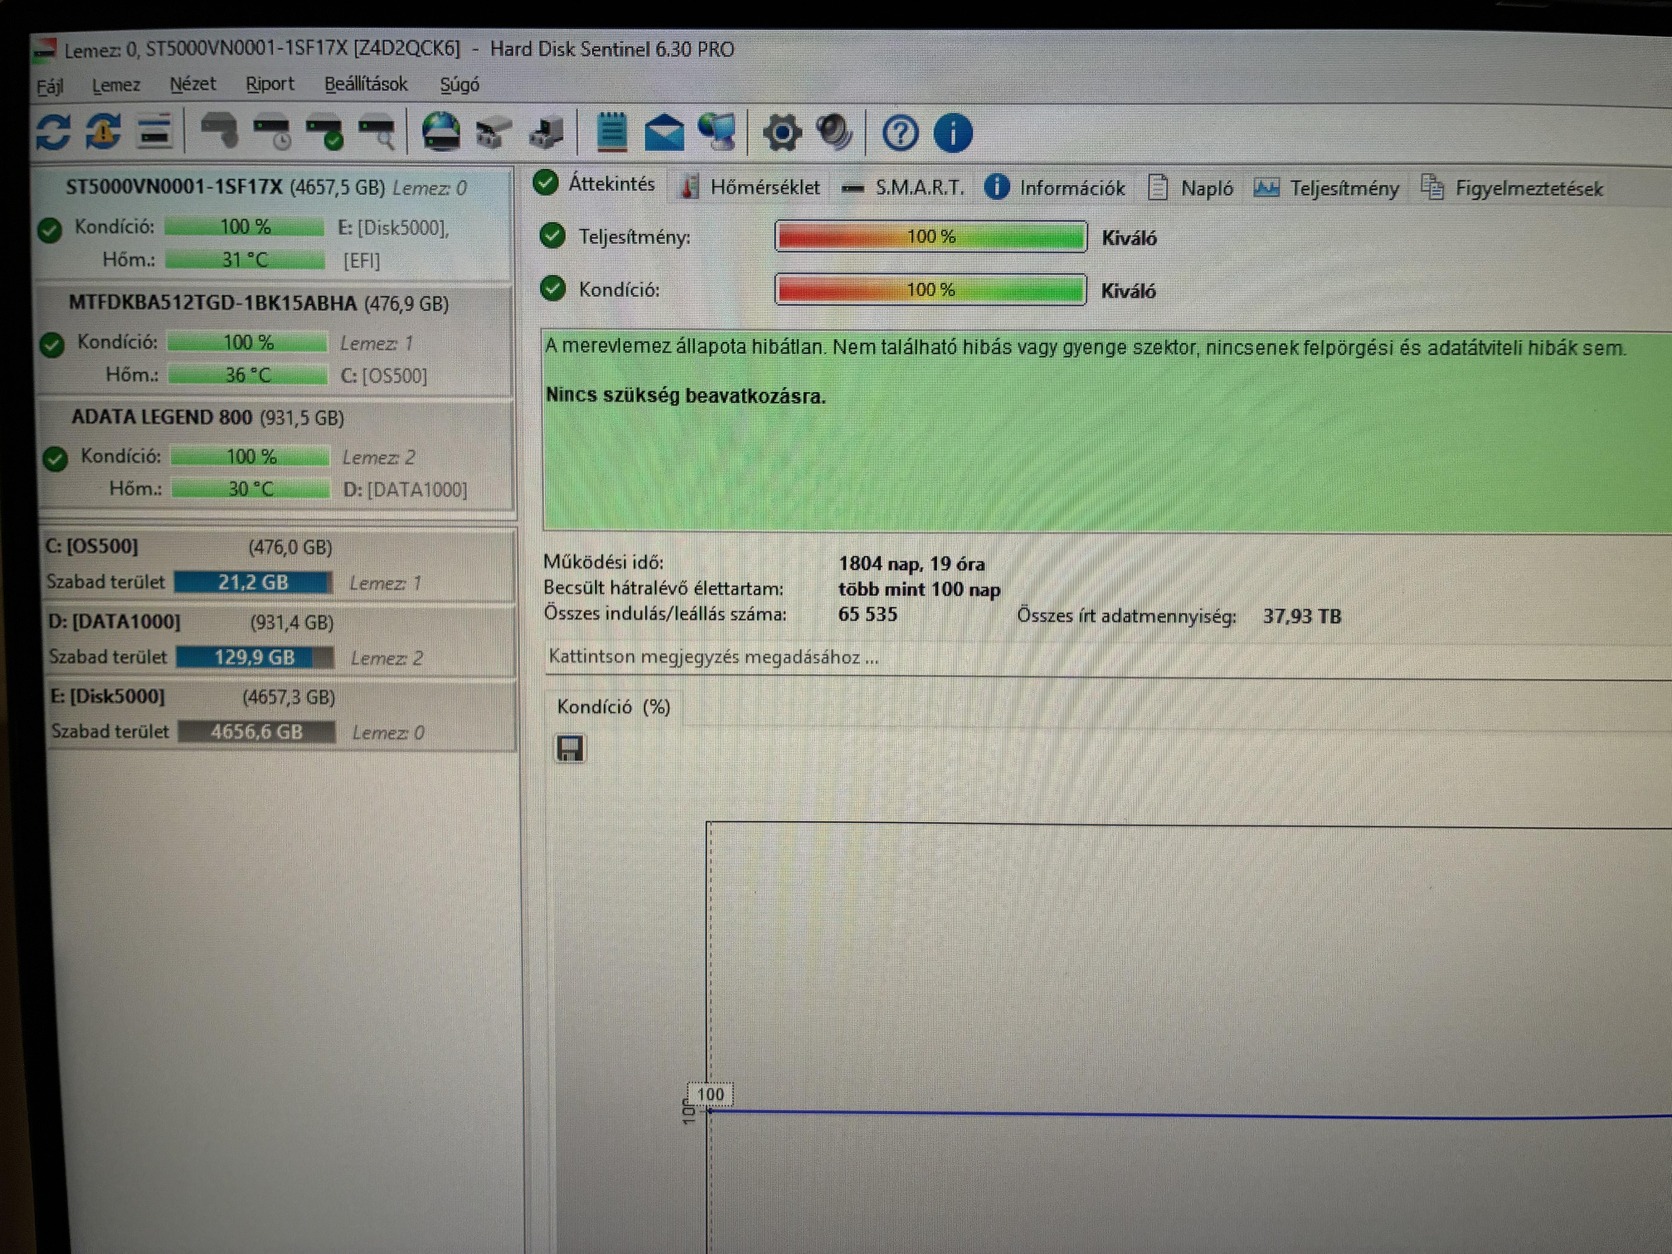This screenshot has width=1672, height=1254.
Task: Click the refresh icon with warning triangle
Action: 104,132
